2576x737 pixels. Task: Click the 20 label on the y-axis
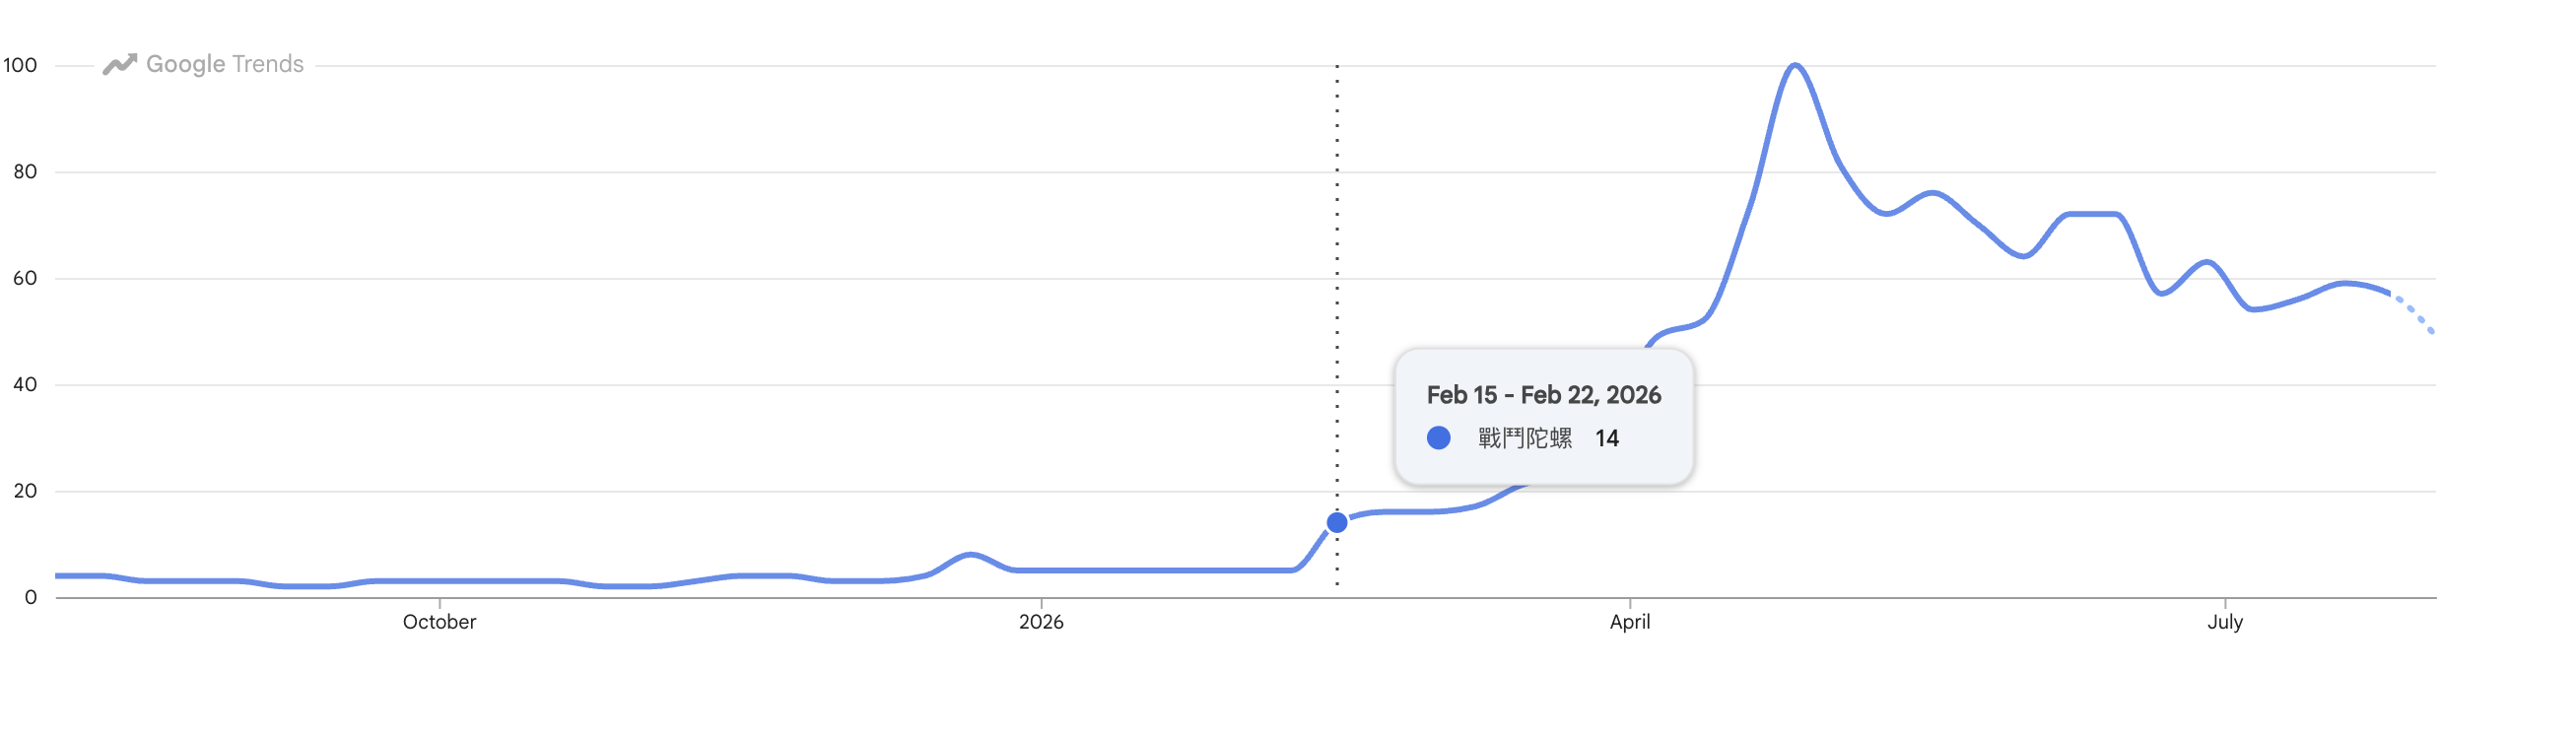click(25, 491)
